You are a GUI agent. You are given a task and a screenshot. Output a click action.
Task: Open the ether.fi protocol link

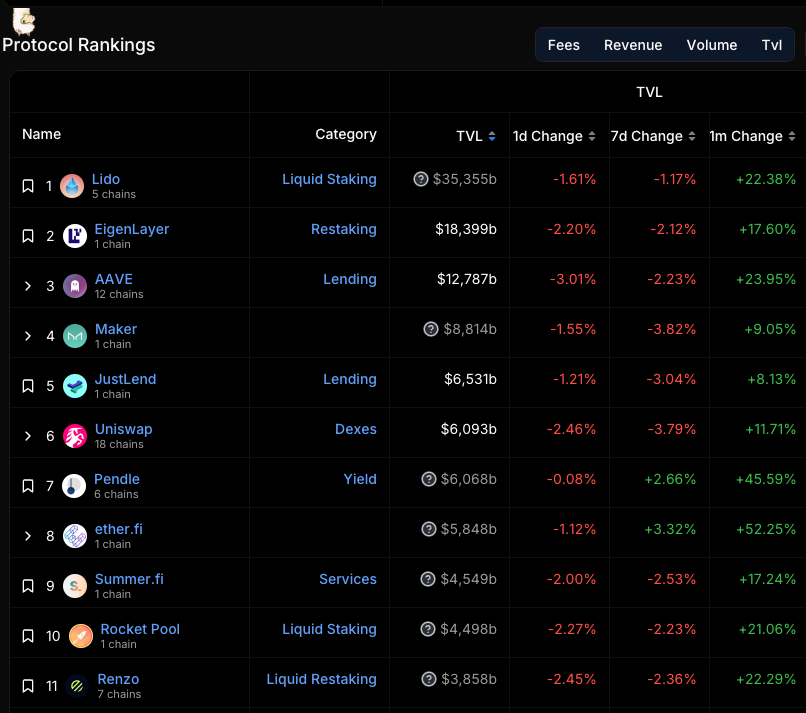click(x=119, y=529)
